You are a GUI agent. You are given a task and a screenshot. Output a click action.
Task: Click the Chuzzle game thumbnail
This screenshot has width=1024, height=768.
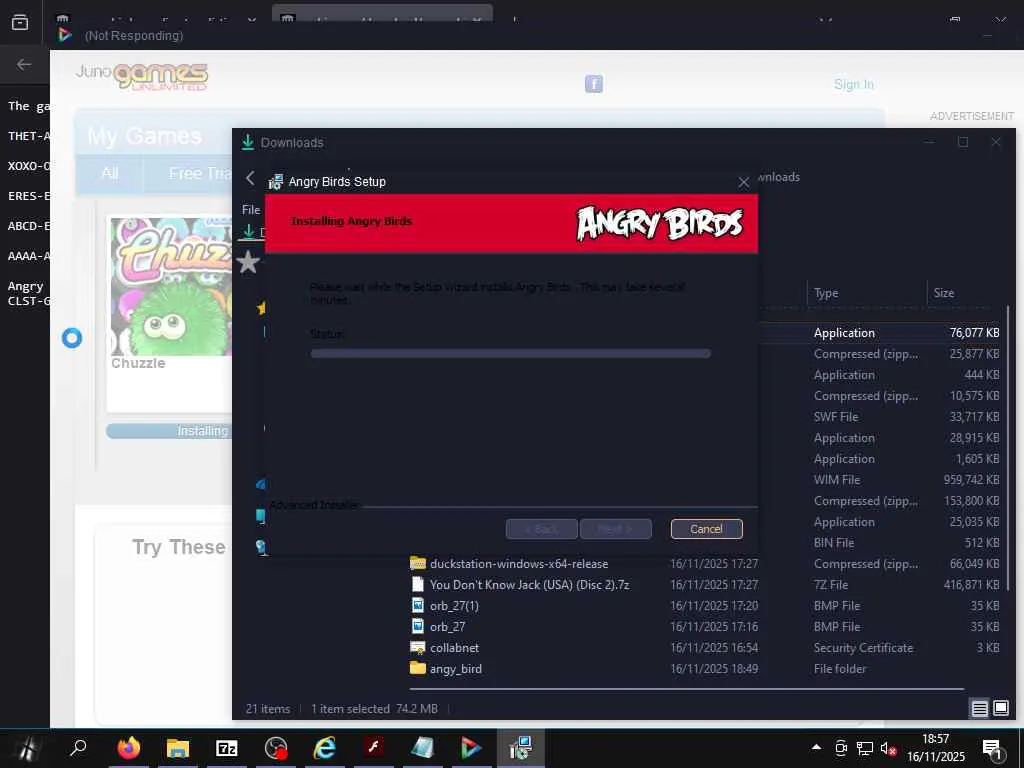coord(172,287)
